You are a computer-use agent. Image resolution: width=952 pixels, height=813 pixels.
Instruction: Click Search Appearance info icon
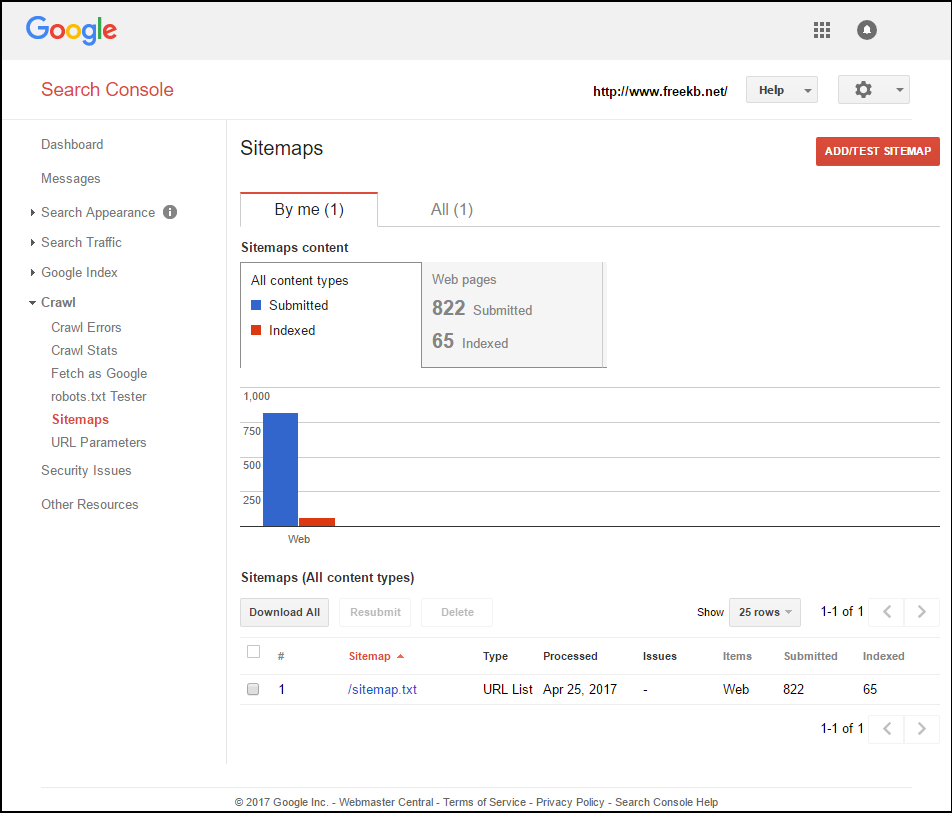click(170, 212)
